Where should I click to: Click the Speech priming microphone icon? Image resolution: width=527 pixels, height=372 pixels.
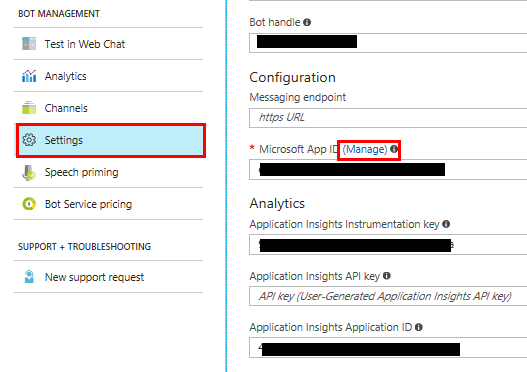(29, 172)
